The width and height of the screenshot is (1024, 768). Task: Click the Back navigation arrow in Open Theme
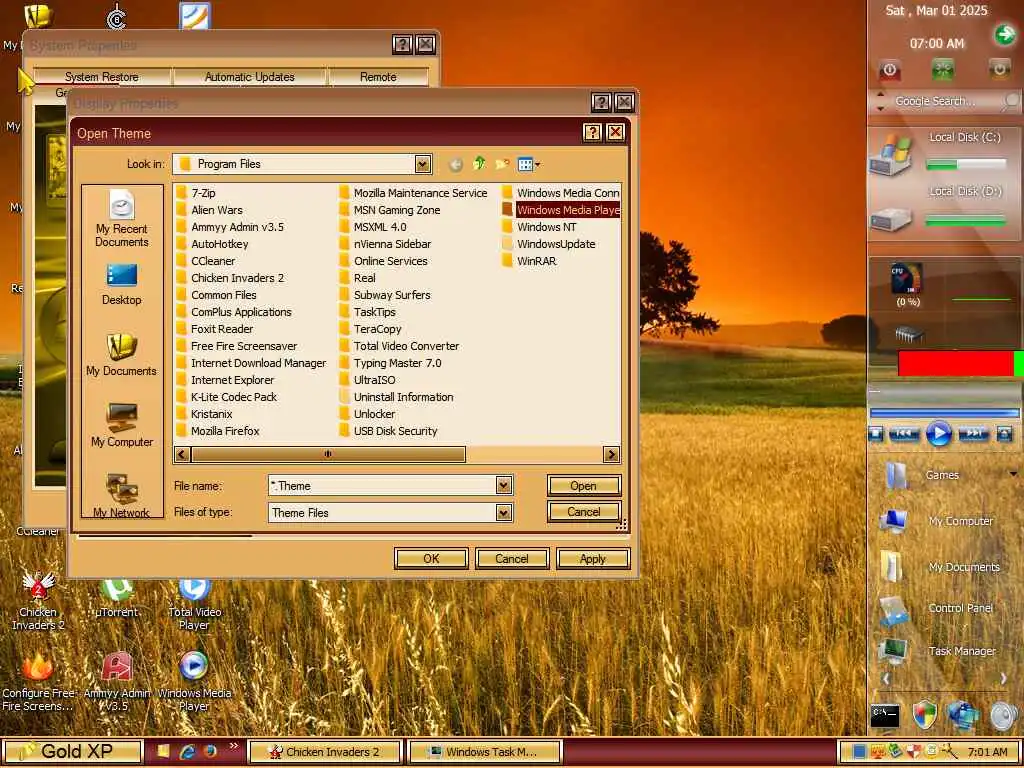tap(456, 165)
